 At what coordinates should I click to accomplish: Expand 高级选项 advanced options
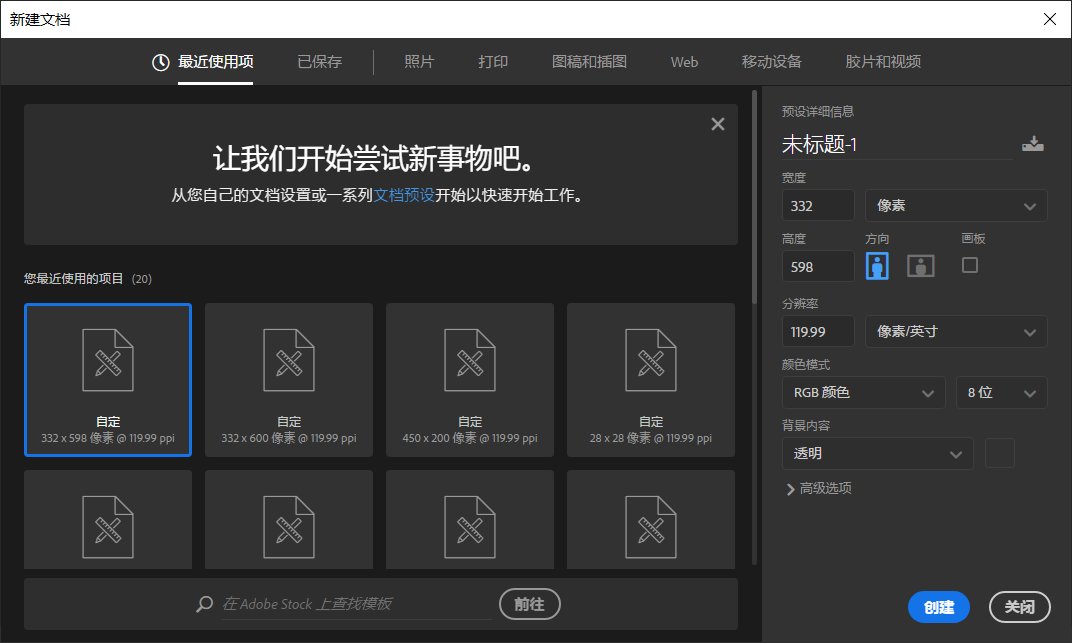point(818,489)
